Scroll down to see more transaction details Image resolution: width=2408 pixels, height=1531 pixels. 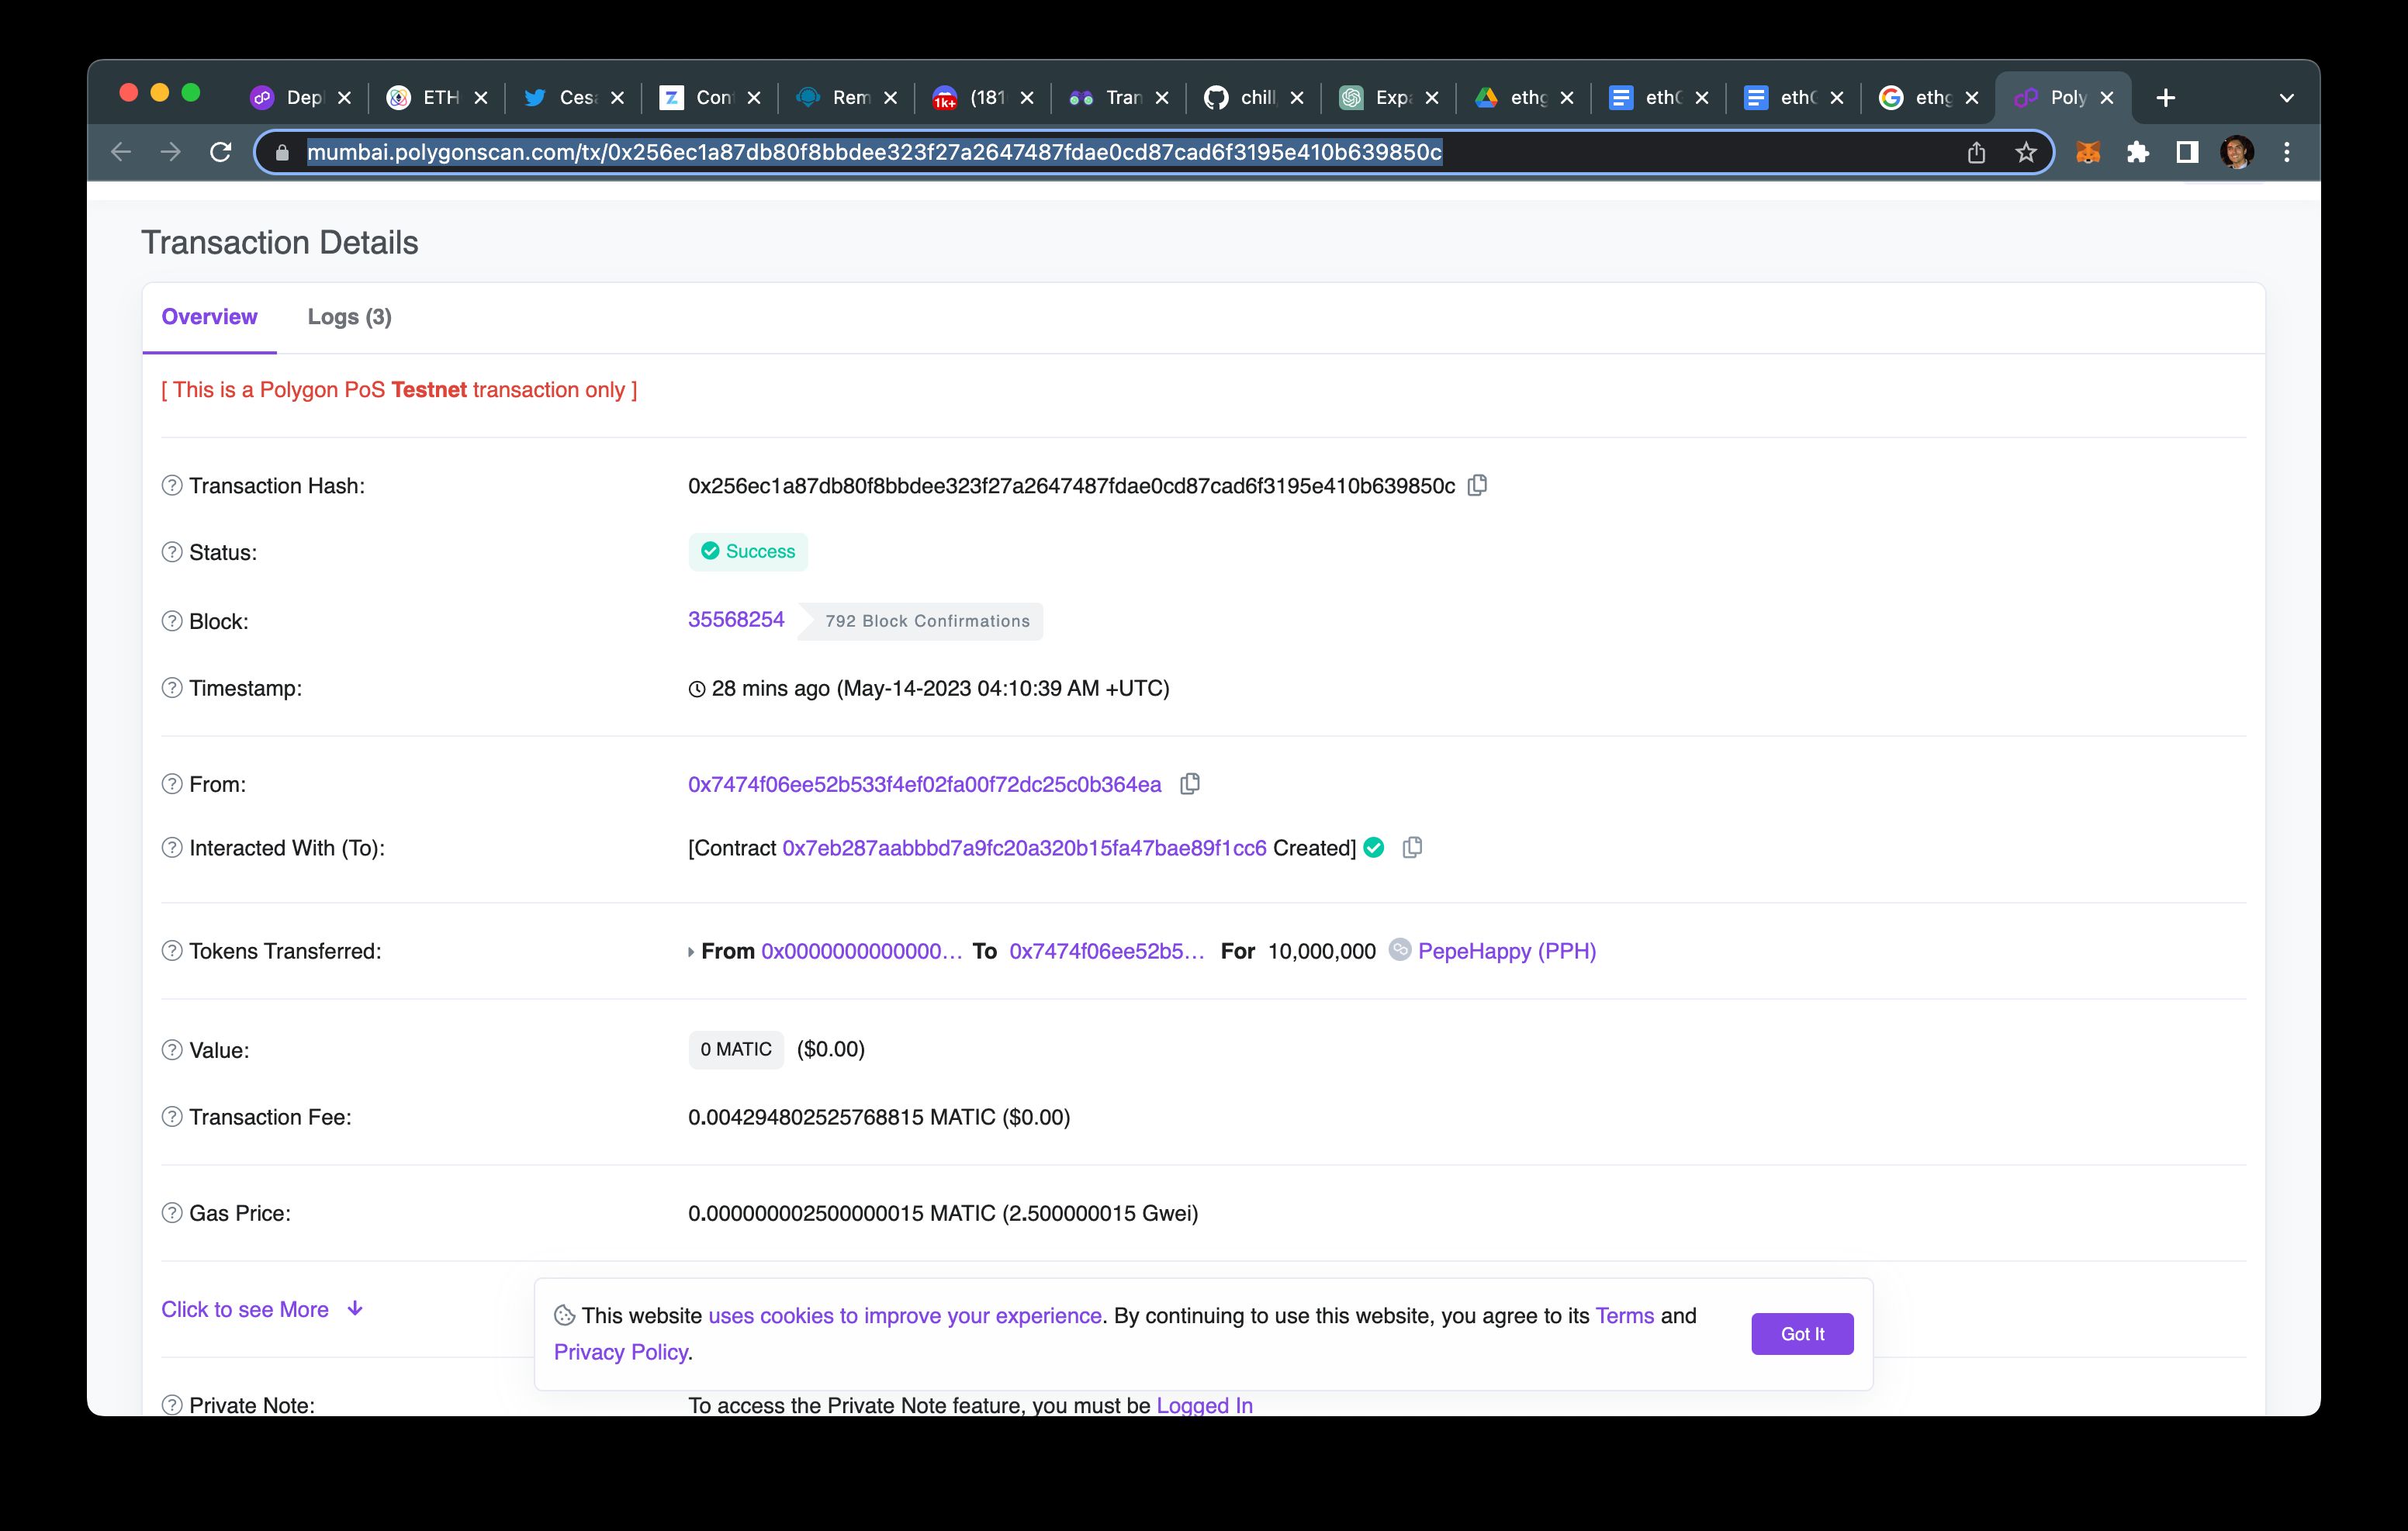[x=261, y=1308]
